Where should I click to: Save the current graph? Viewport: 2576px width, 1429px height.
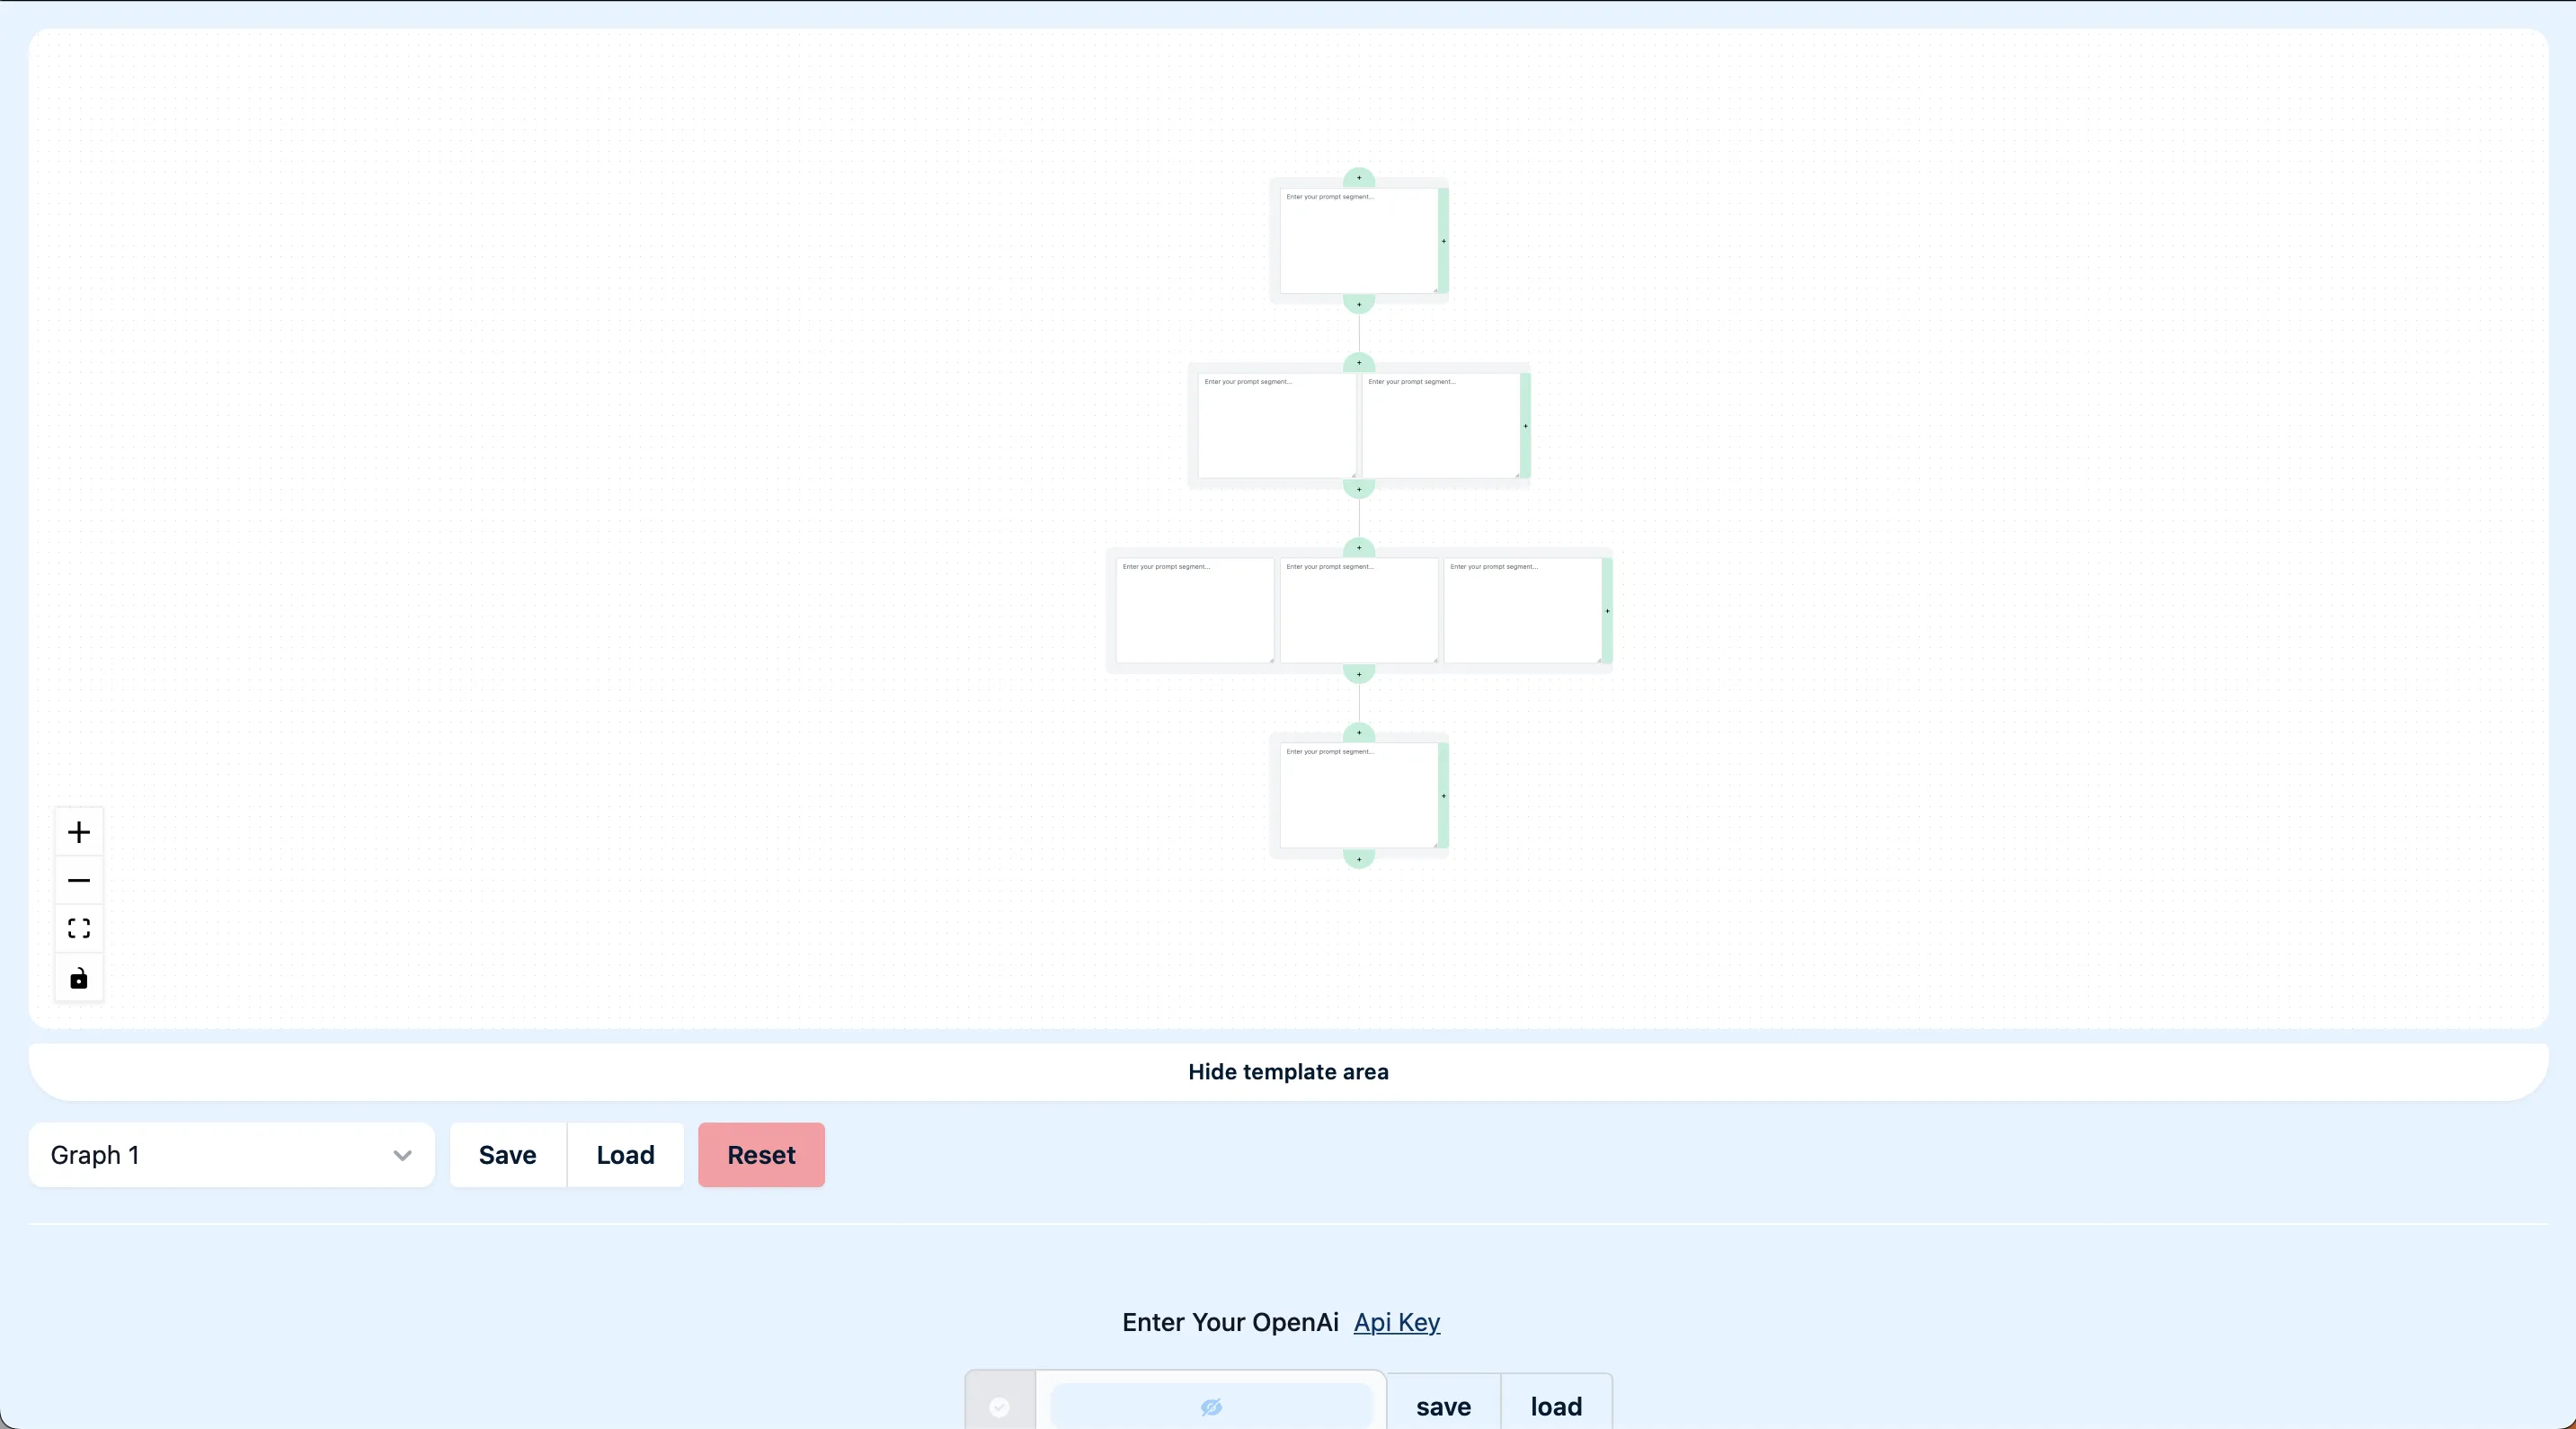point(507,1155)
